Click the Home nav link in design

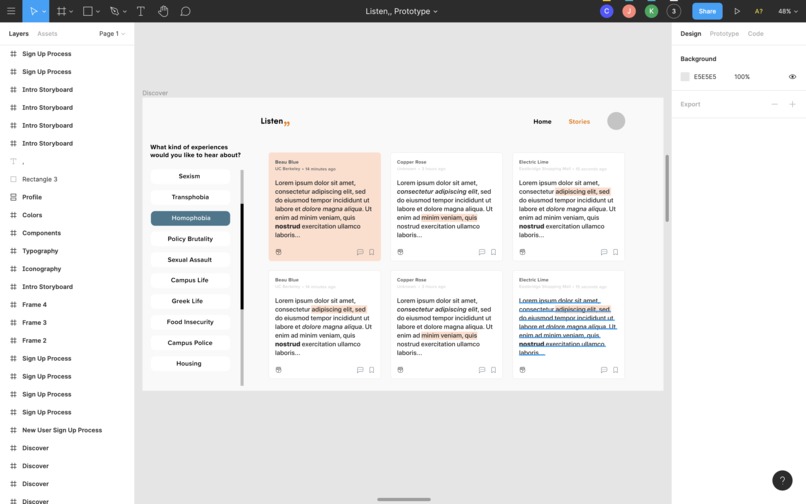point(542,122)
